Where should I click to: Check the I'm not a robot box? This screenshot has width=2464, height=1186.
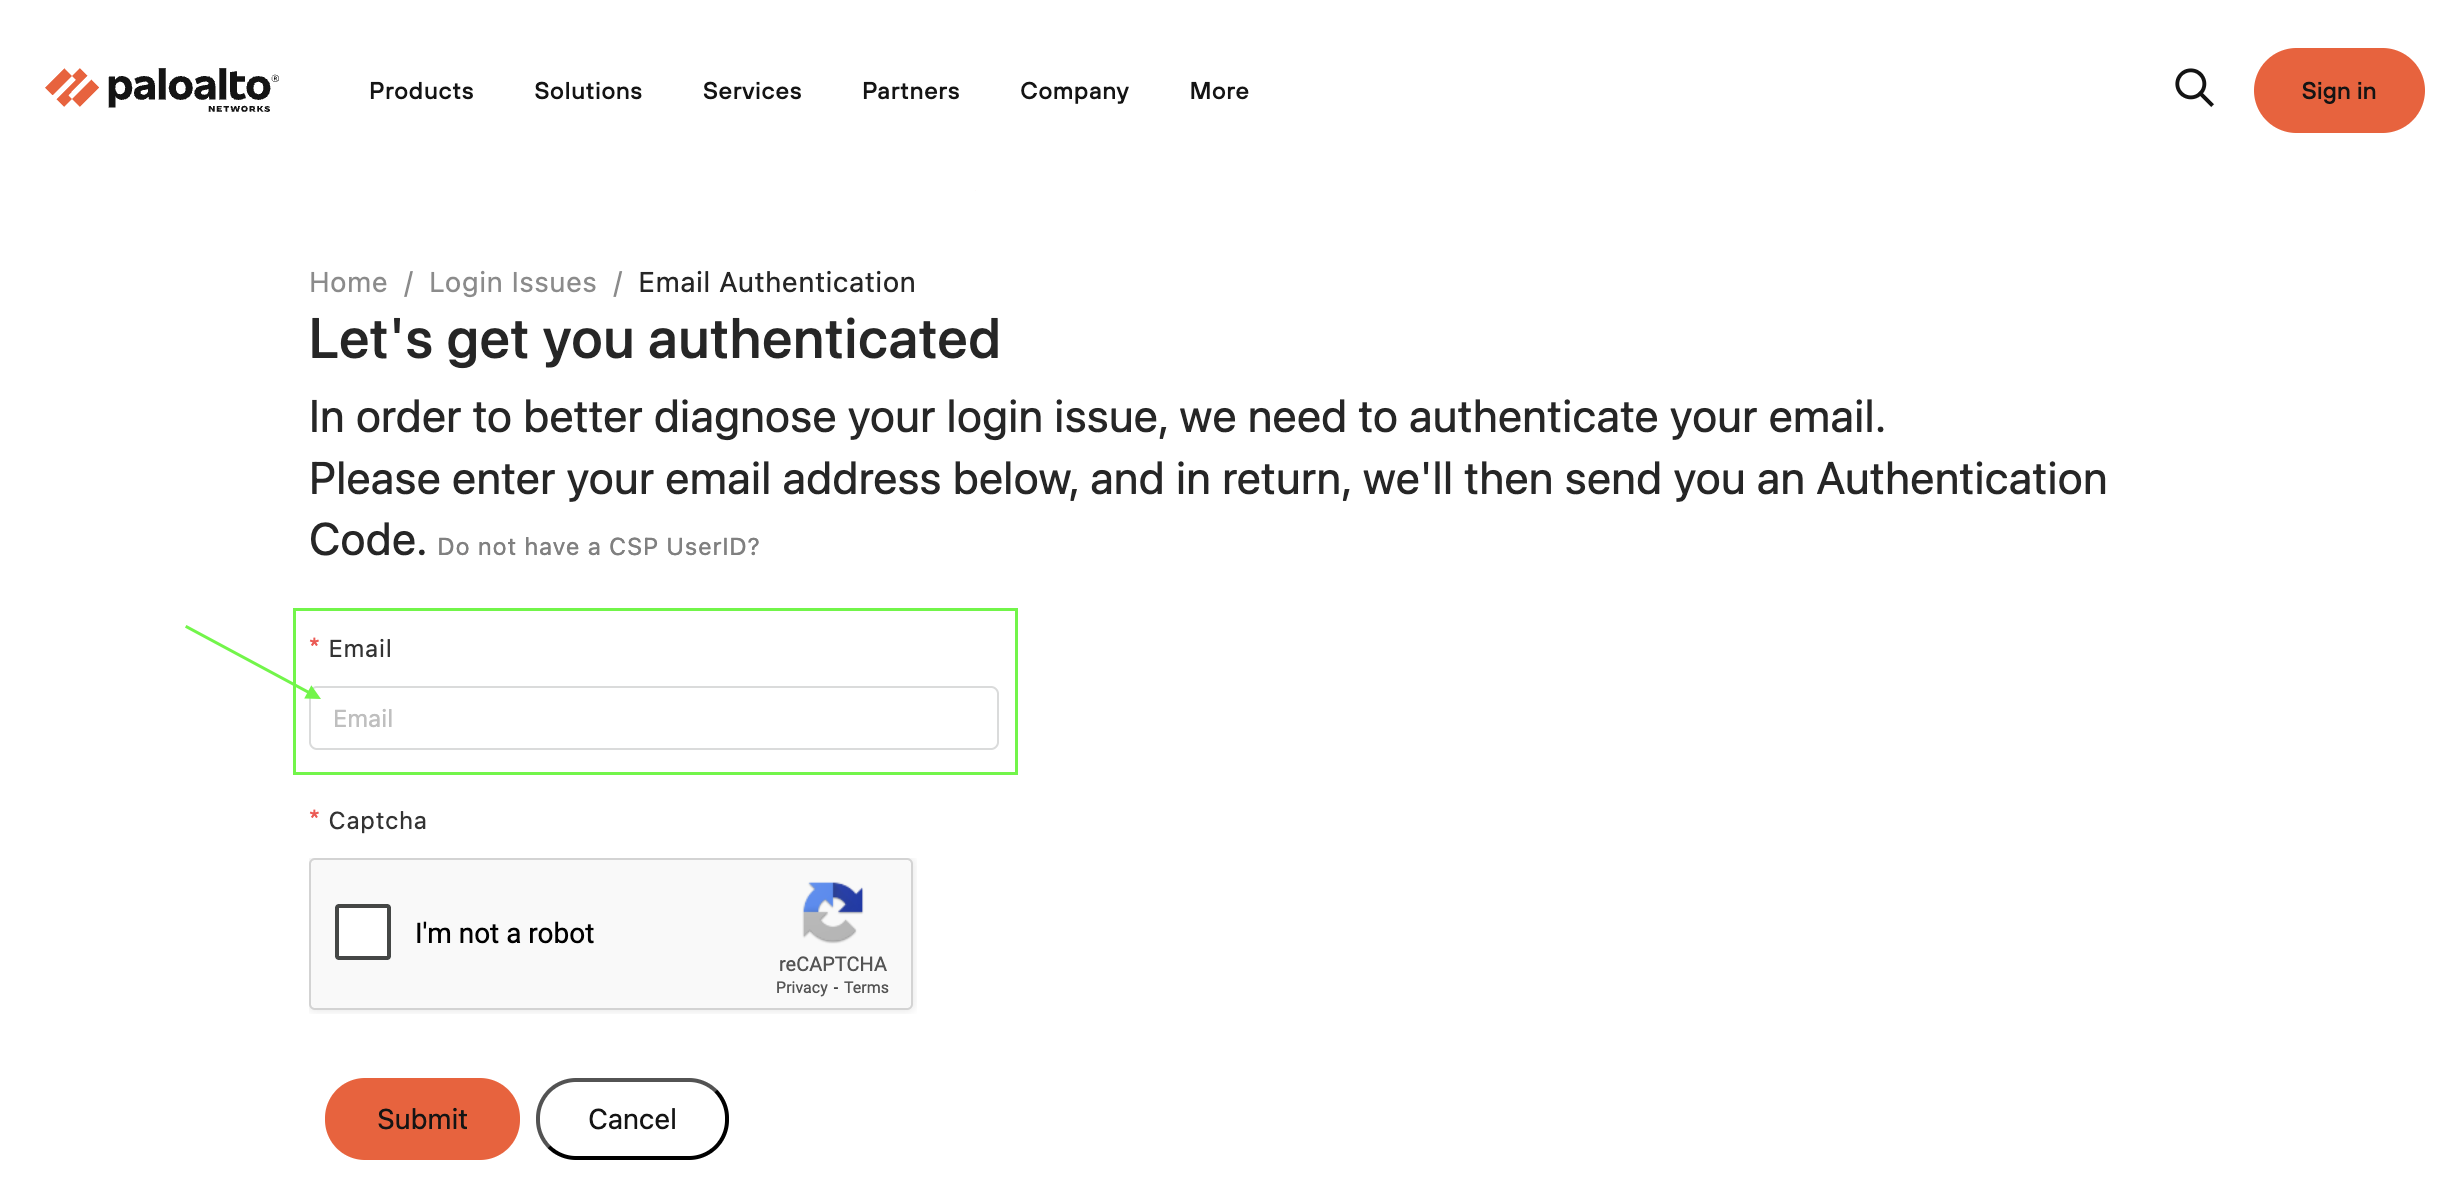(x=363, y=932)
